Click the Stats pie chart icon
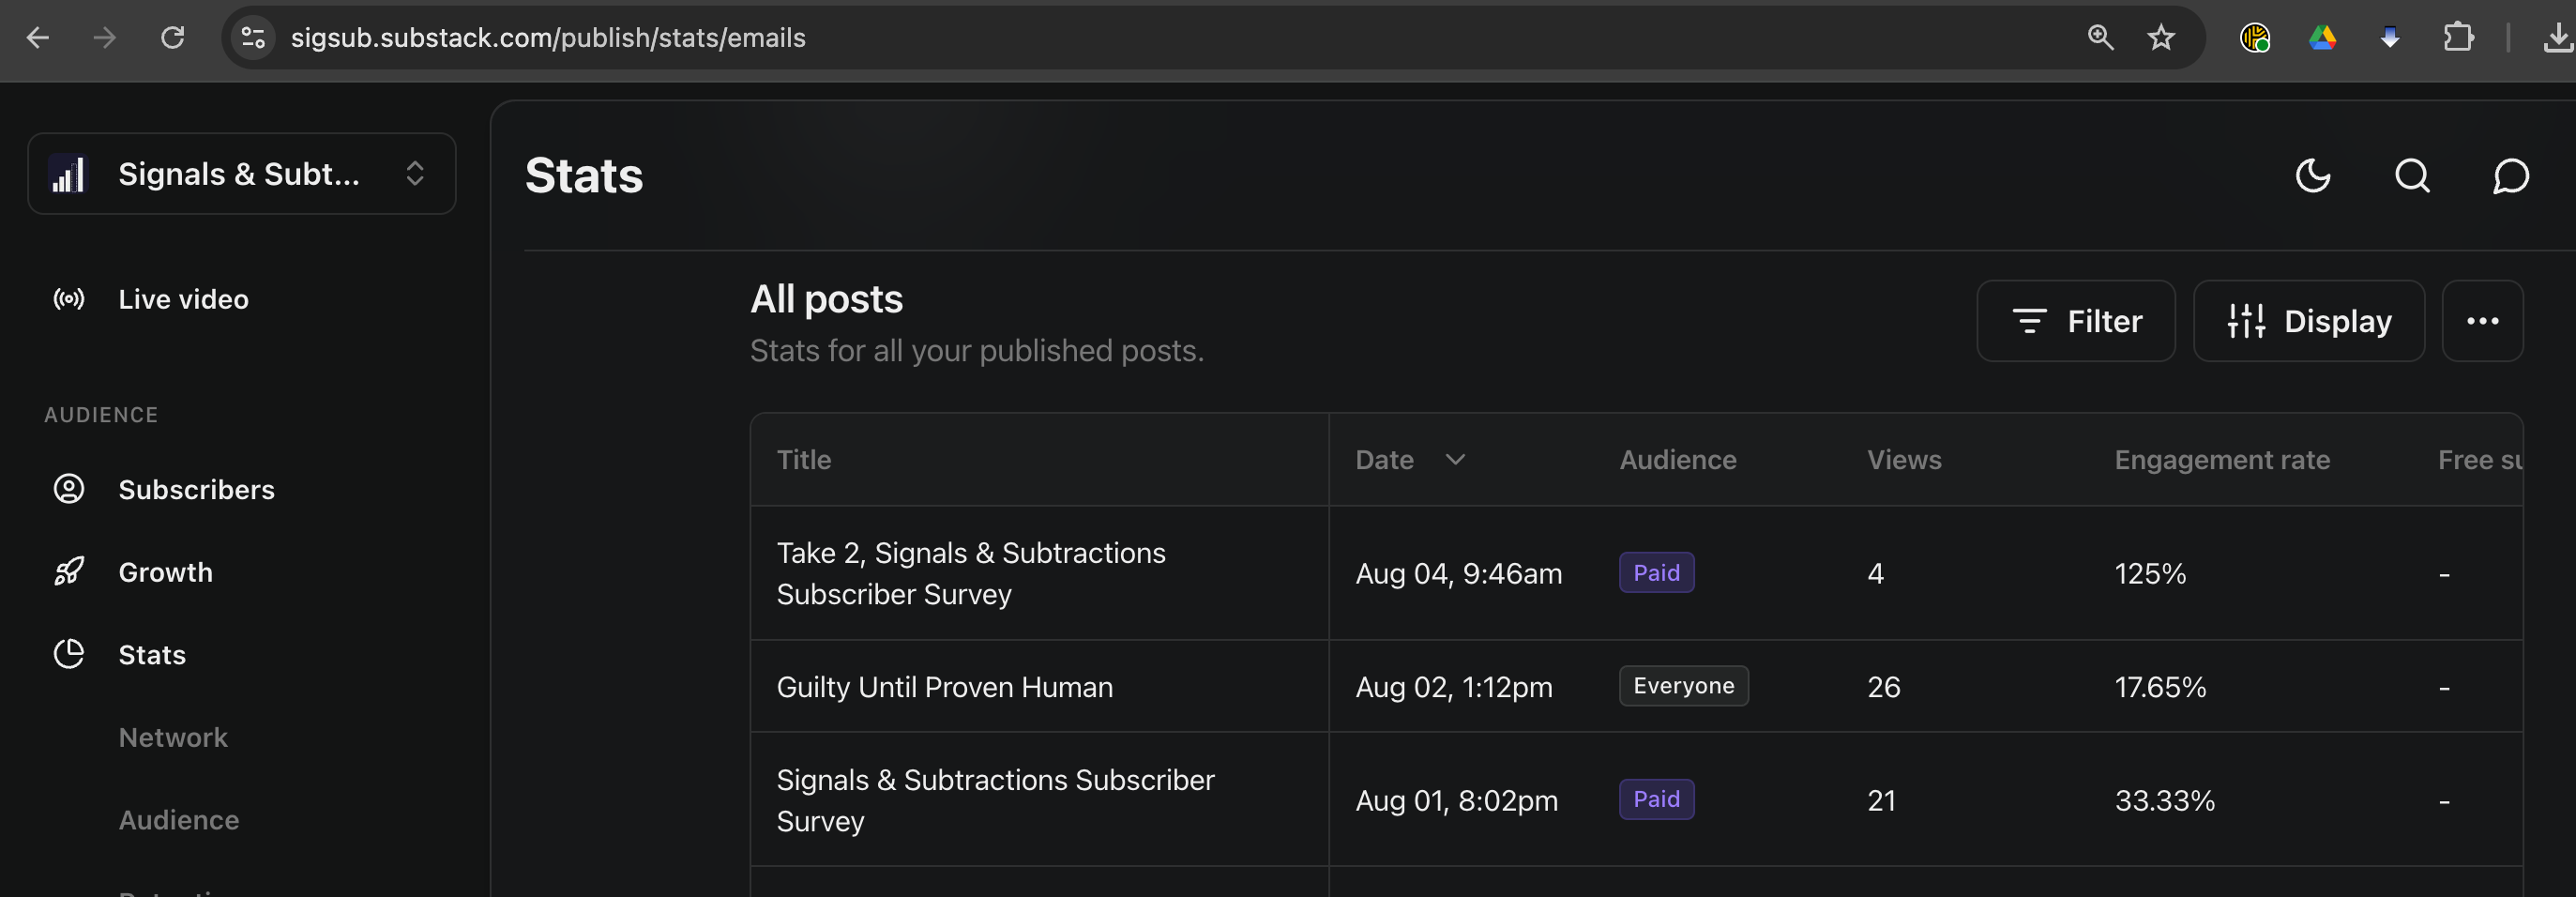Image resolution: width=2576 pixels, height=897 pixels. [69, 654]
